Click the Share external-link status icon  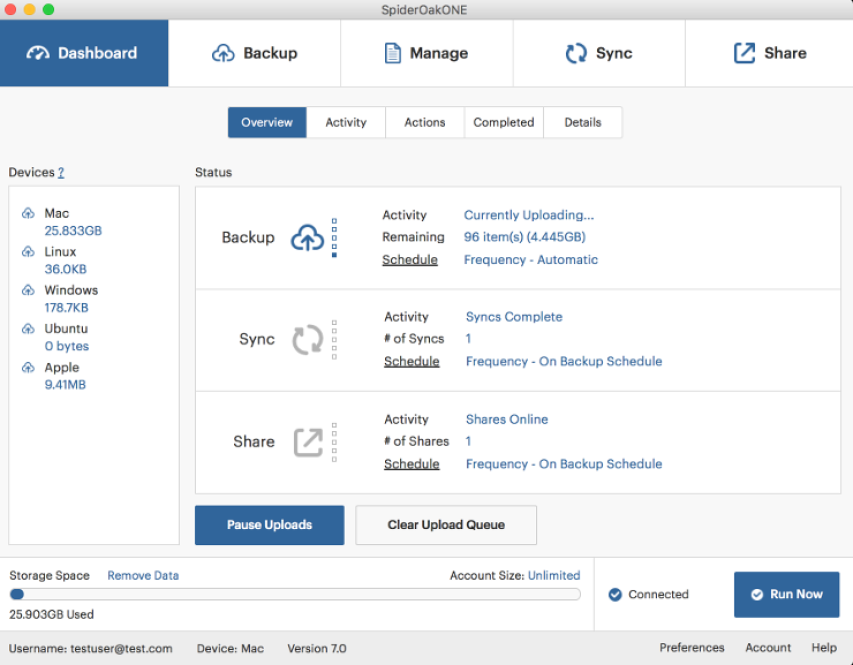(308, 442)
